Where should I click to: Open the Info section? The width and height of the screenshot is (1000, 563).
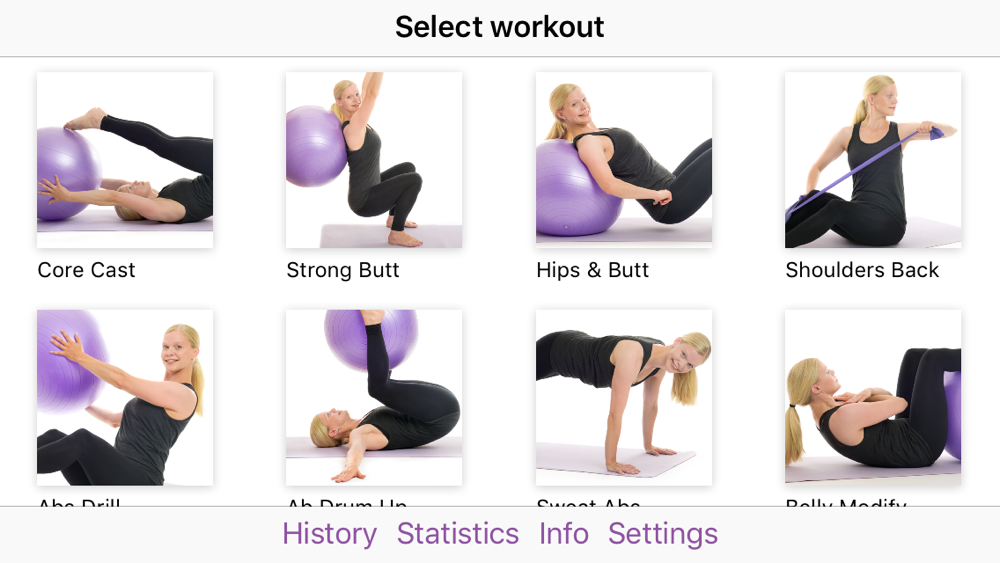564,534
